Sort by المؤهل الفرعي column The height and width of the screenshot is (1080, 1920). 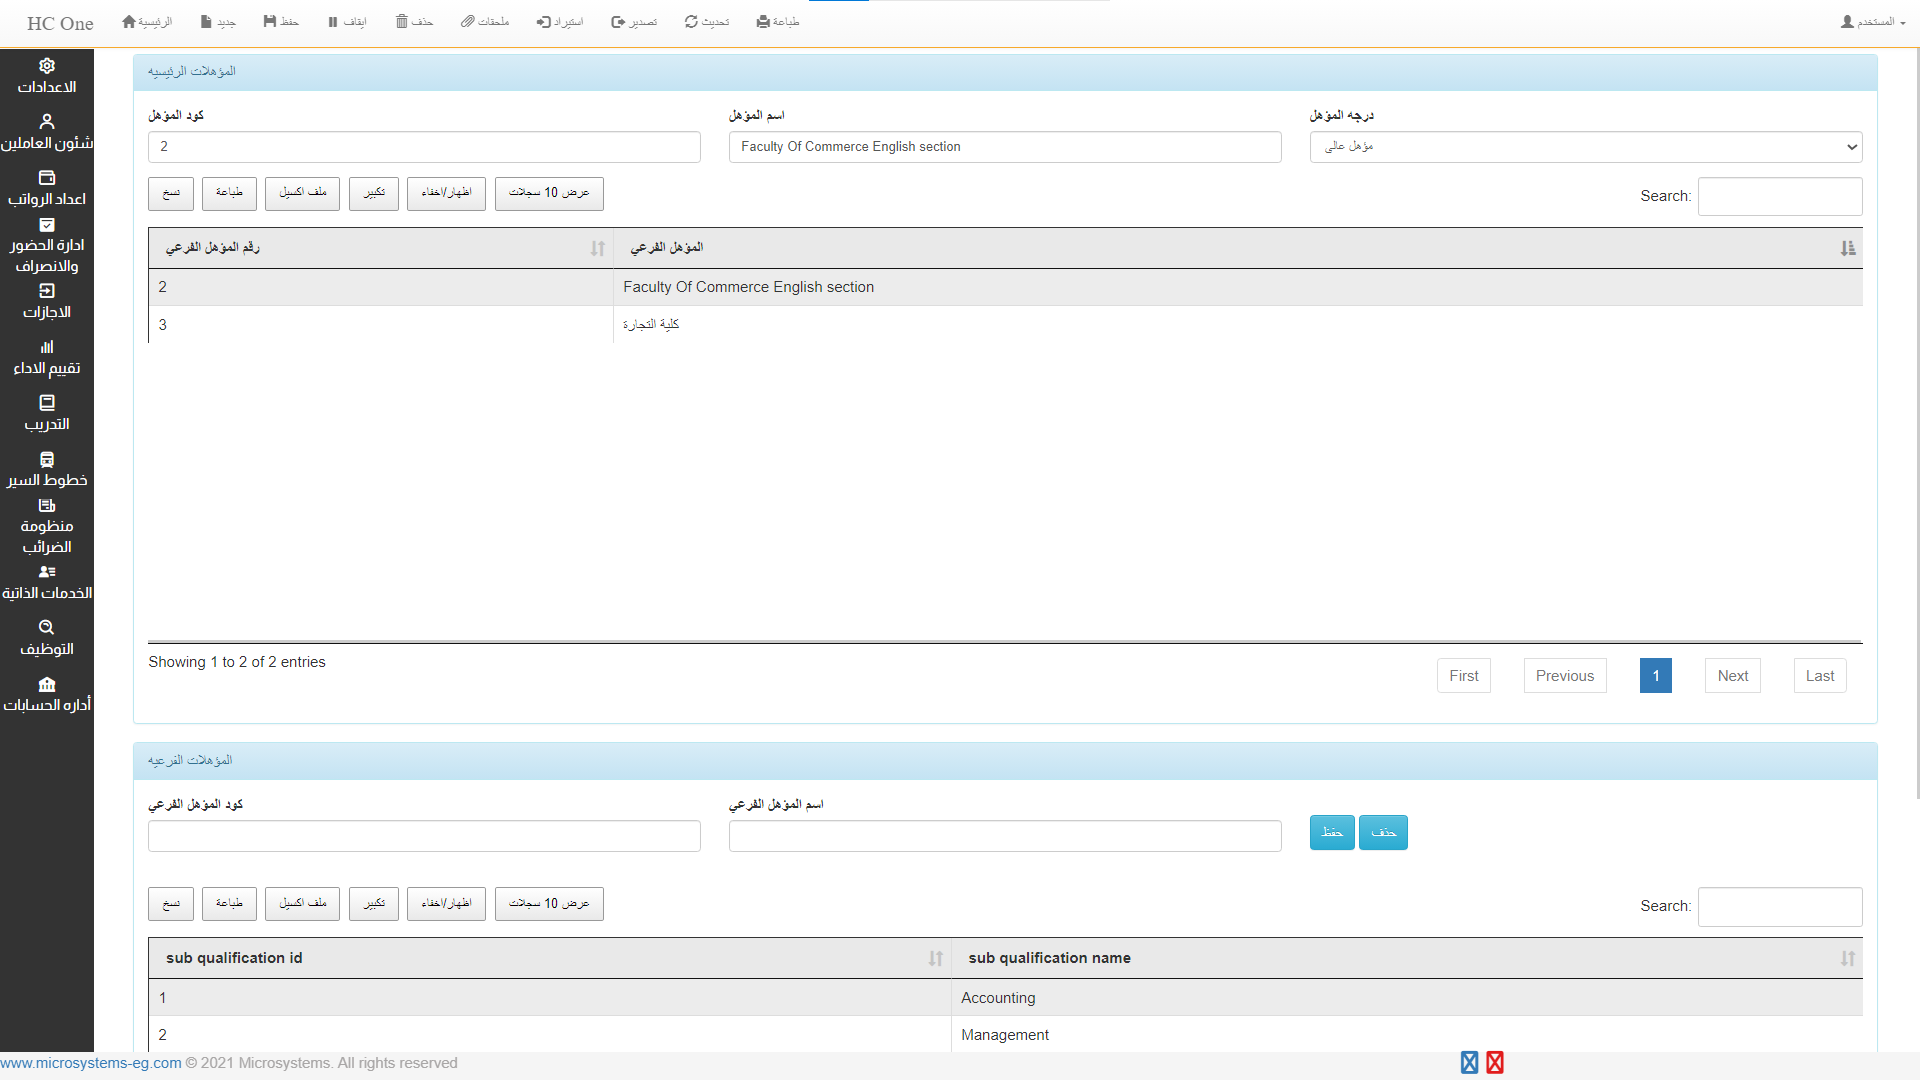pos(1238,248)
